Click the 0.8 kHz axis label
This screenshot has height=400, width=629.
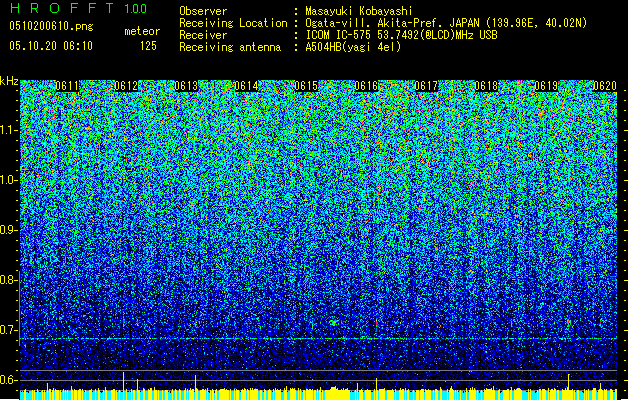(9, 280)
